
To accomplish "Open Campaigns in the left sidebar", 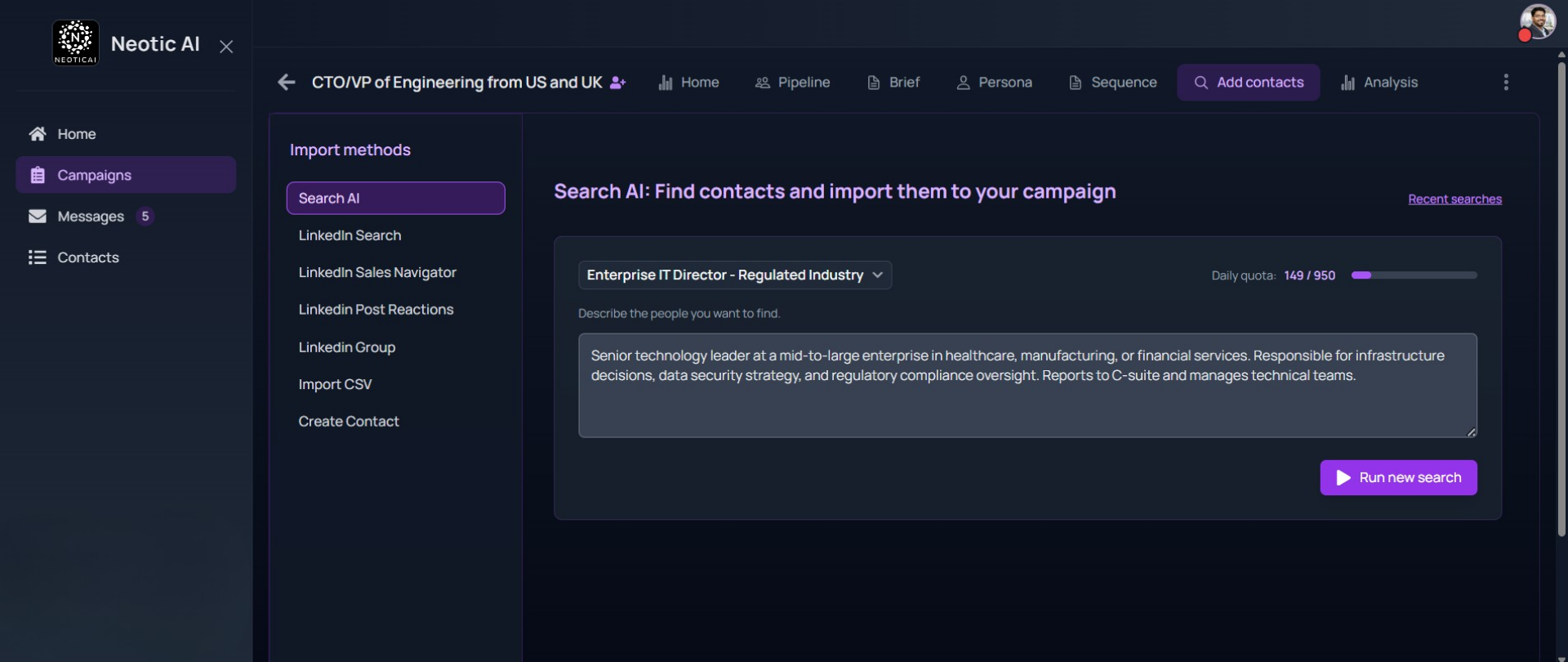I will (126, 175).
